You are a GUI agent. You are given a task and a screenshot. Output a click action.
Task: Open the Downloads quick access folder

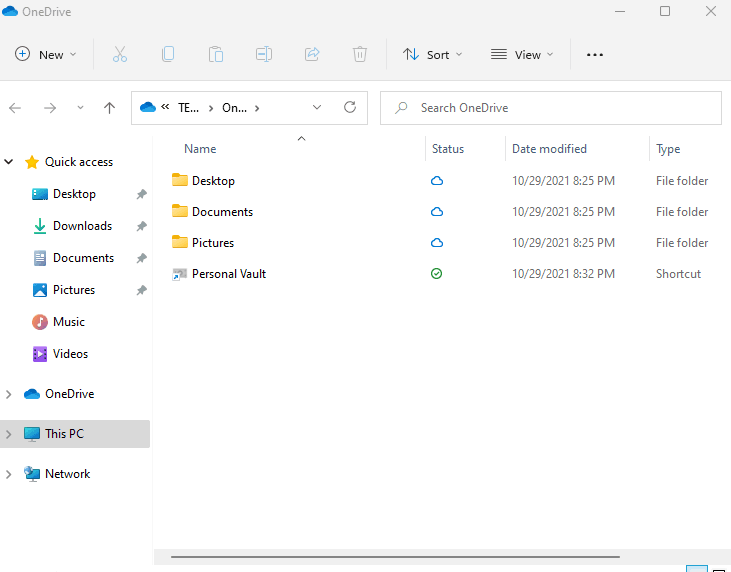82,226
